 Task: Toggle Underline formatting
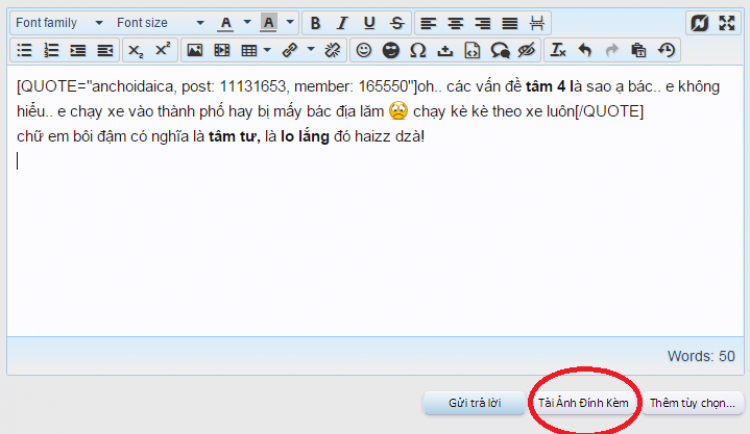click(x=369, y=23)
